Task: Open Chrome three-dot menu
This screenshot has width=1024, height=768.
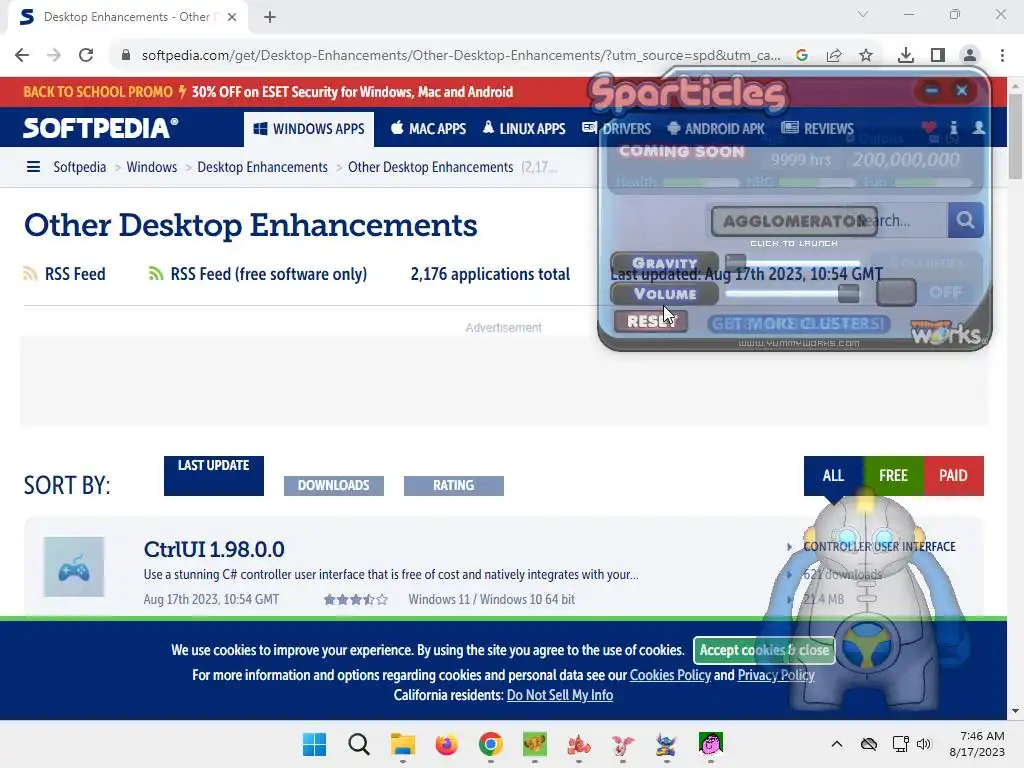Action: point(1002,56)
